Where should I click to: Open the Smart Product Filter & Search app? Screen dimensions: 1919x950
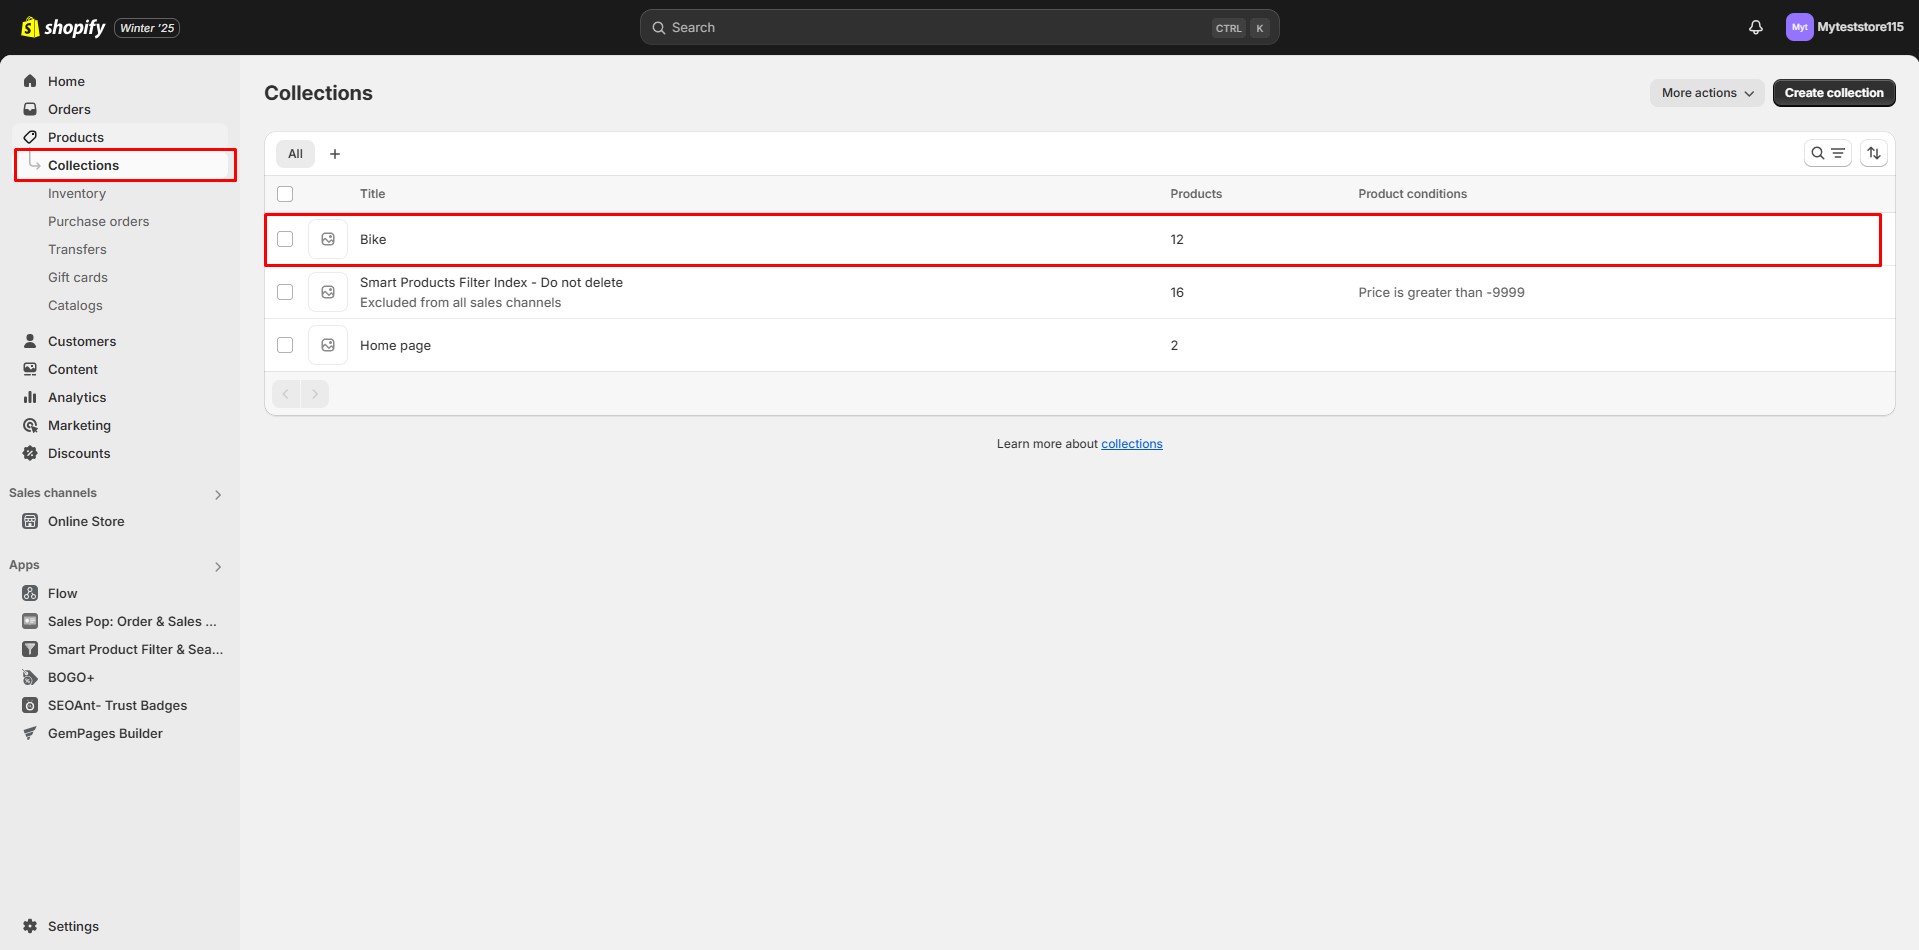tap(135, 649)
